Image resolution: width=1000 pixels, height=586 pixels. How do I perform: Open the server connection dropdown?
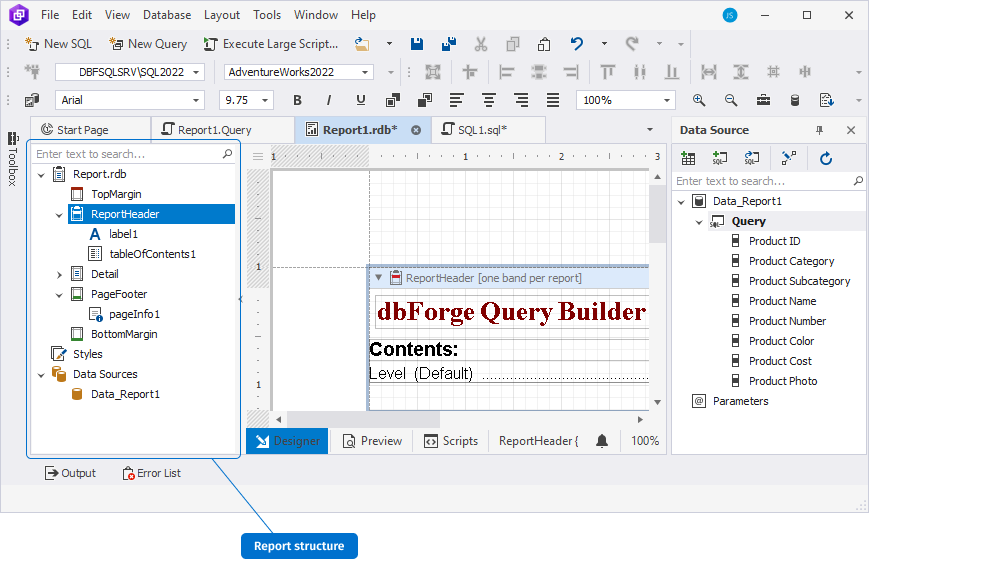click(196, 72)
